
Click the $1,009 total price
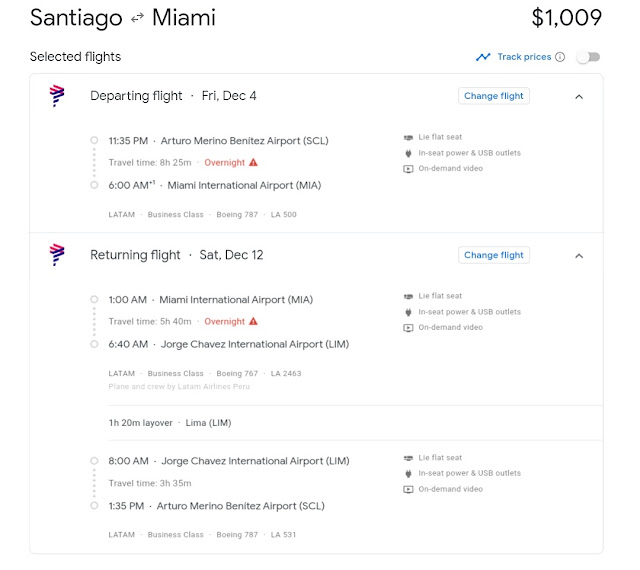point(567,18)
